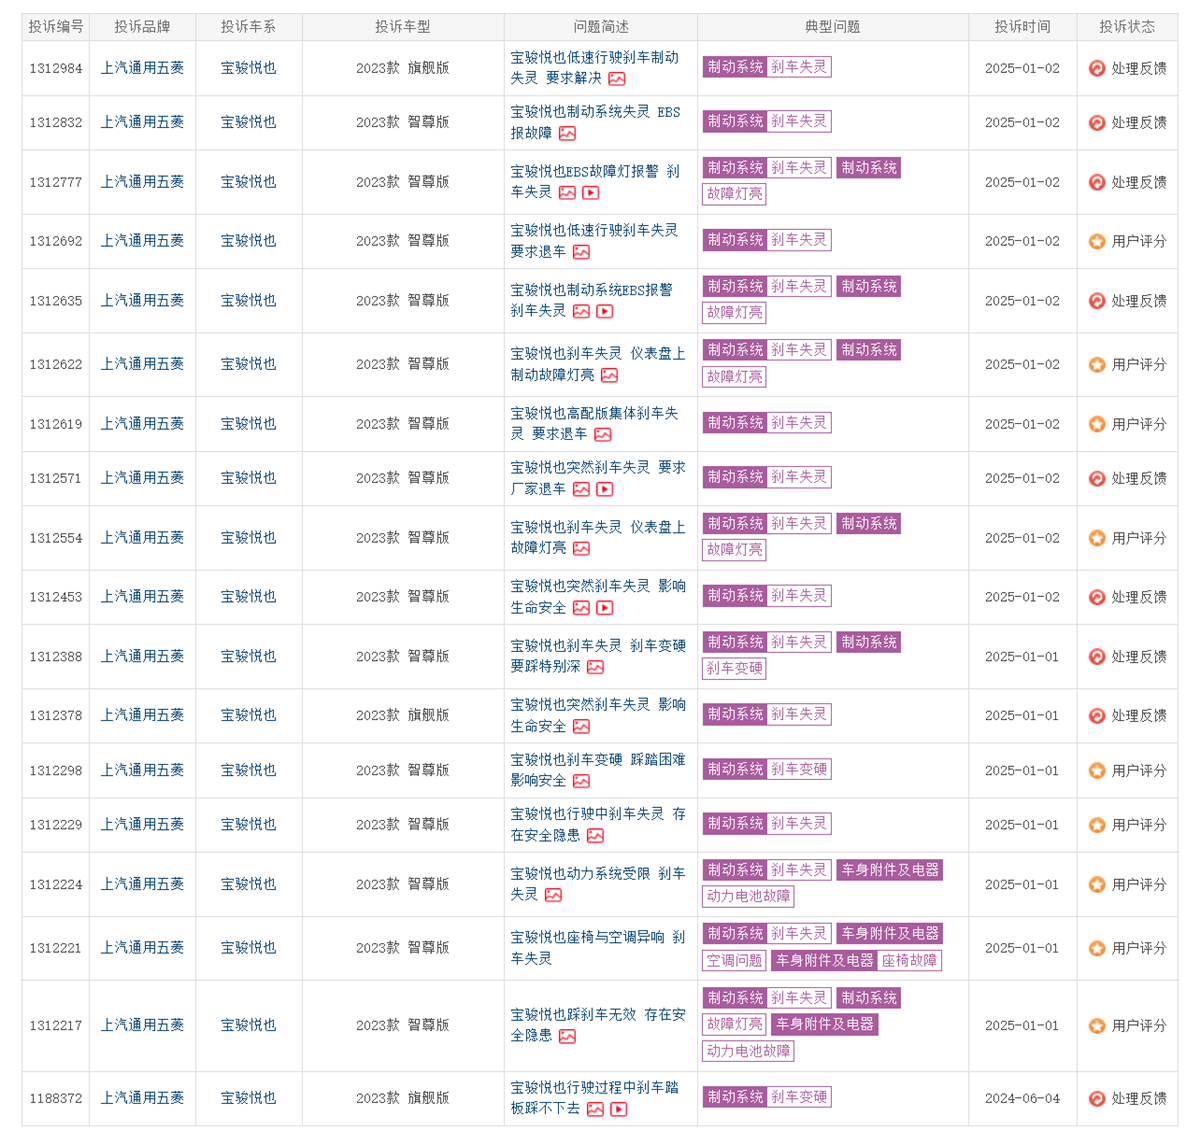
Task: View image icon for complaint 1312622
Action: (609, 376)
